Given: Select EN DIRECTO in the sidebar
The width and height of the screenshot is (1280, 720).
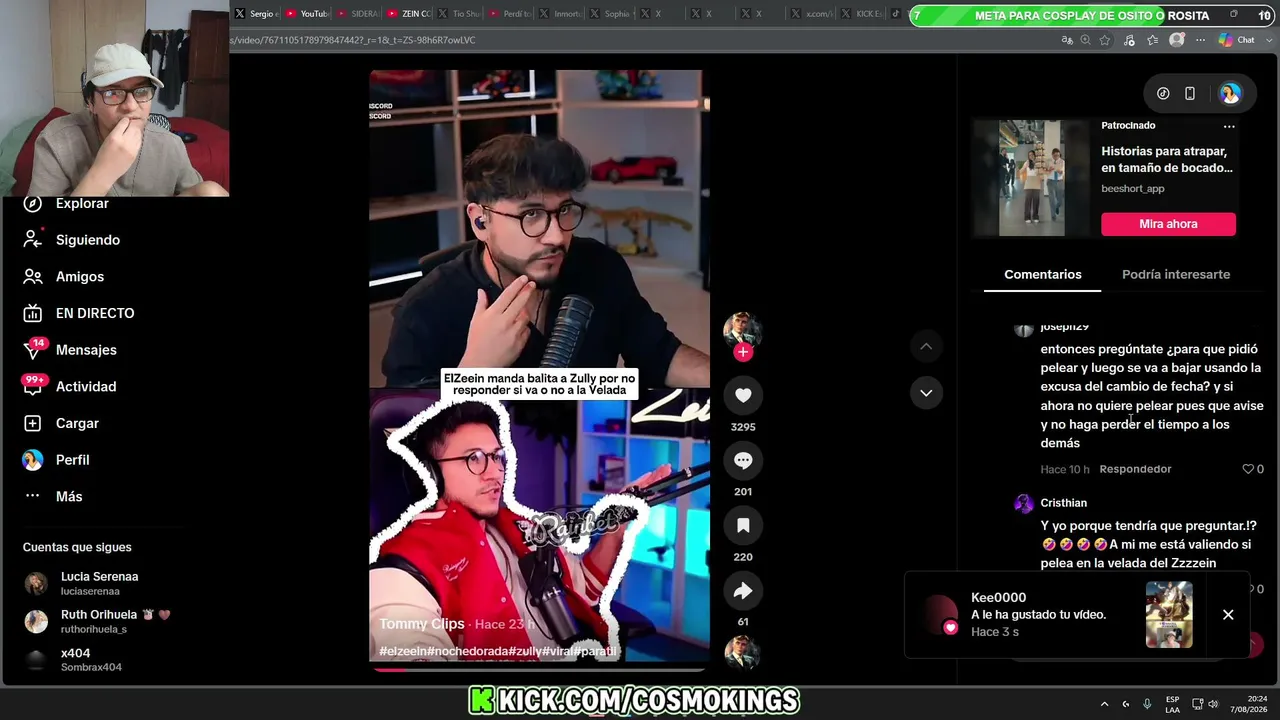Looking at the screenshot, I should (x=95, y=313).
